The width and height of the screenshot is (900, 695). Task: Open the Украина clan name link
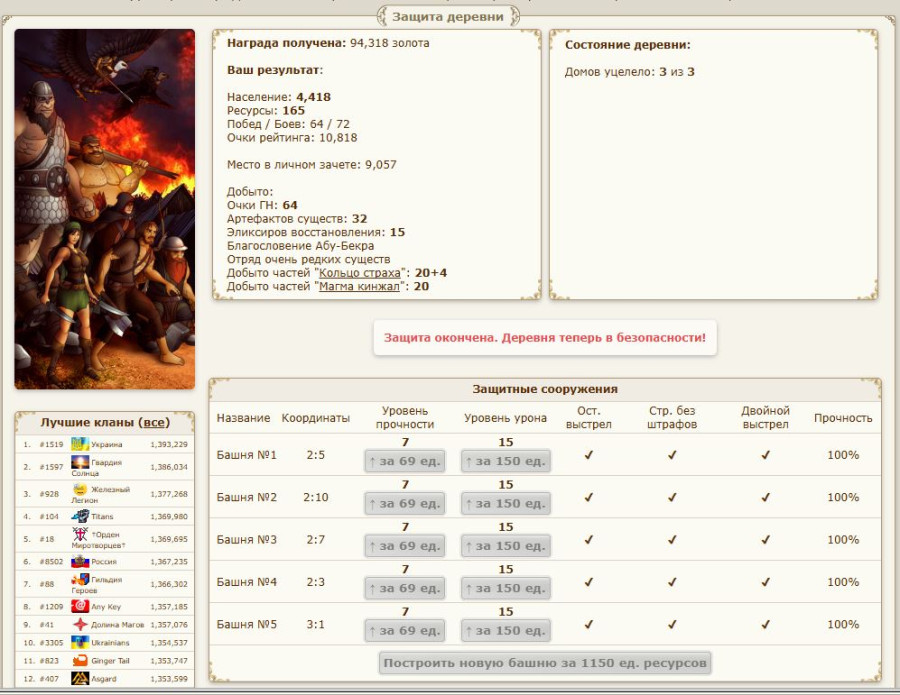(107, 444)
